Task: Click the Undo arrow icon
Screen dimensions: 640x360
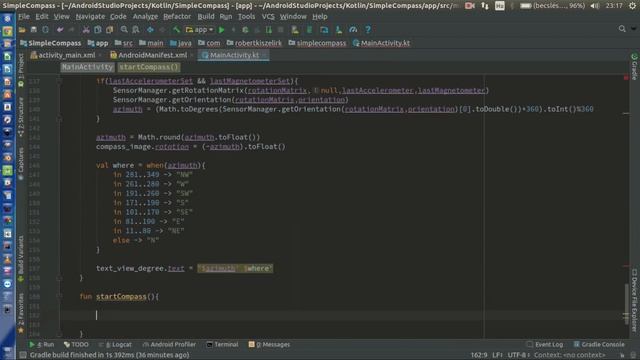Action: tap(60, 29)
